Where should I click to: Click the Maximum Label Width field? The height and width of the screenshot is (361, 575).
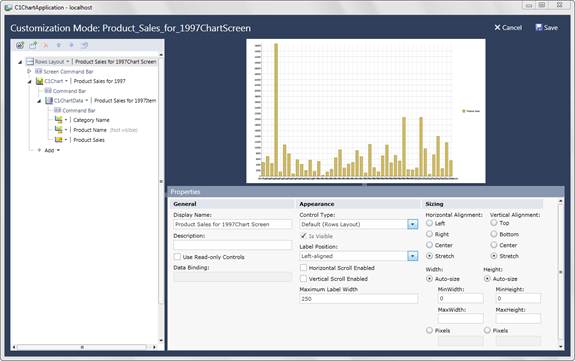[359, 299]
